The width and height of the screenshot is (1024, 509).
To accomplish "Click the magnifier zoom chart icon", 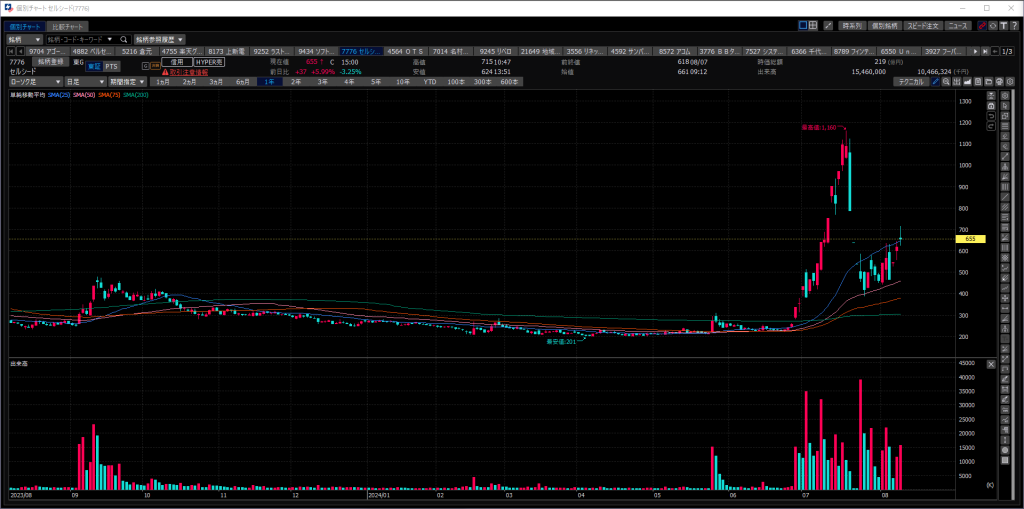I will click(x=946, y=82).
